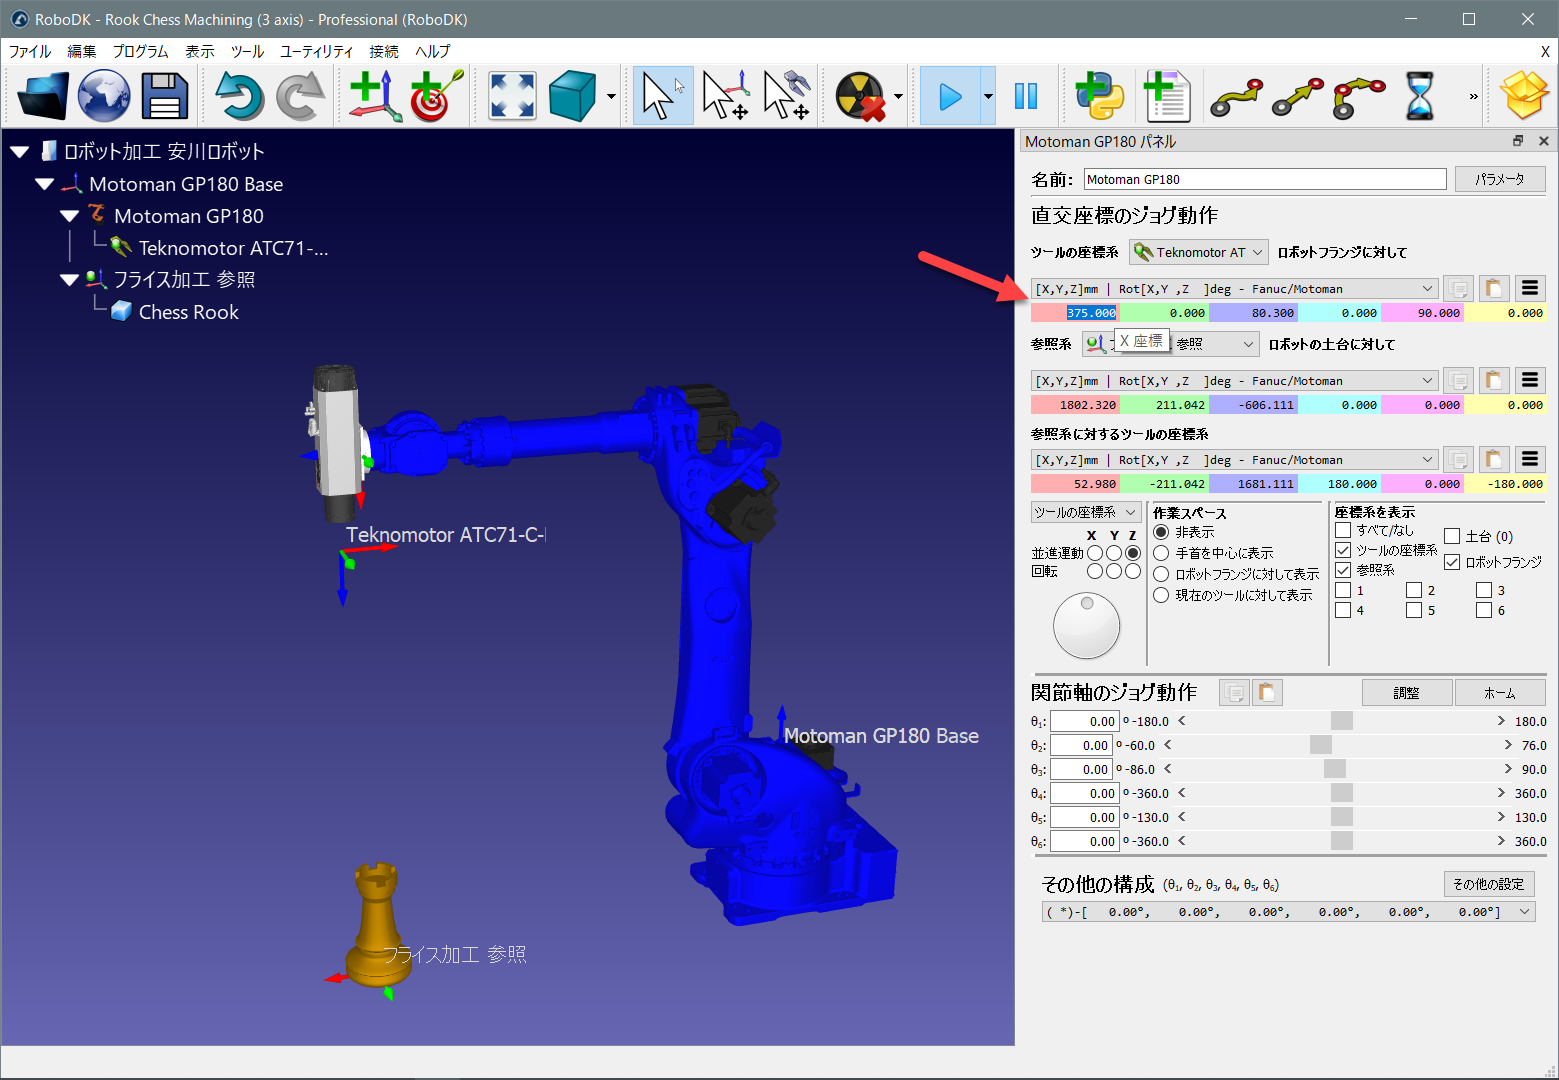
Task: Select the hidden workspace radio button
Action: 1161,532
